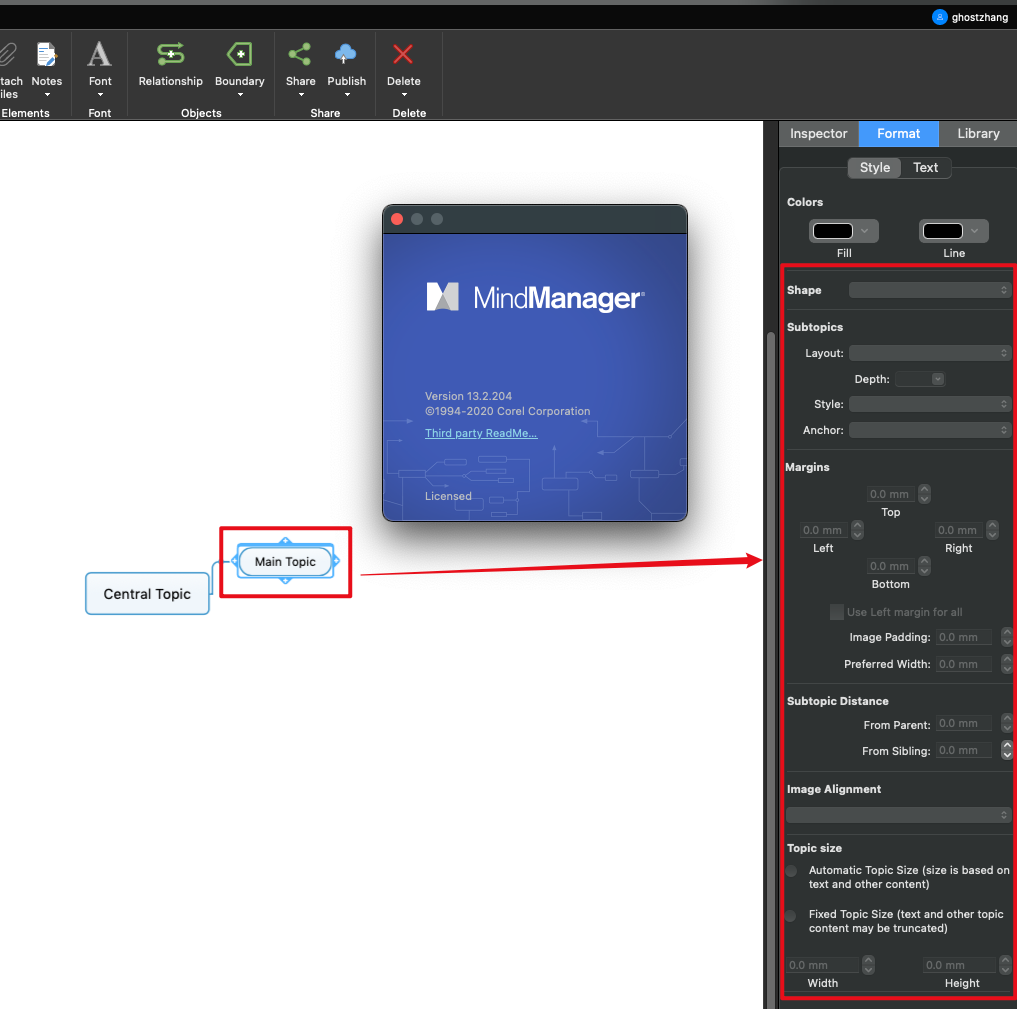Click the red Delete icon
Viewport: 1017px width, 1009px height.
(x=403, y=55)
